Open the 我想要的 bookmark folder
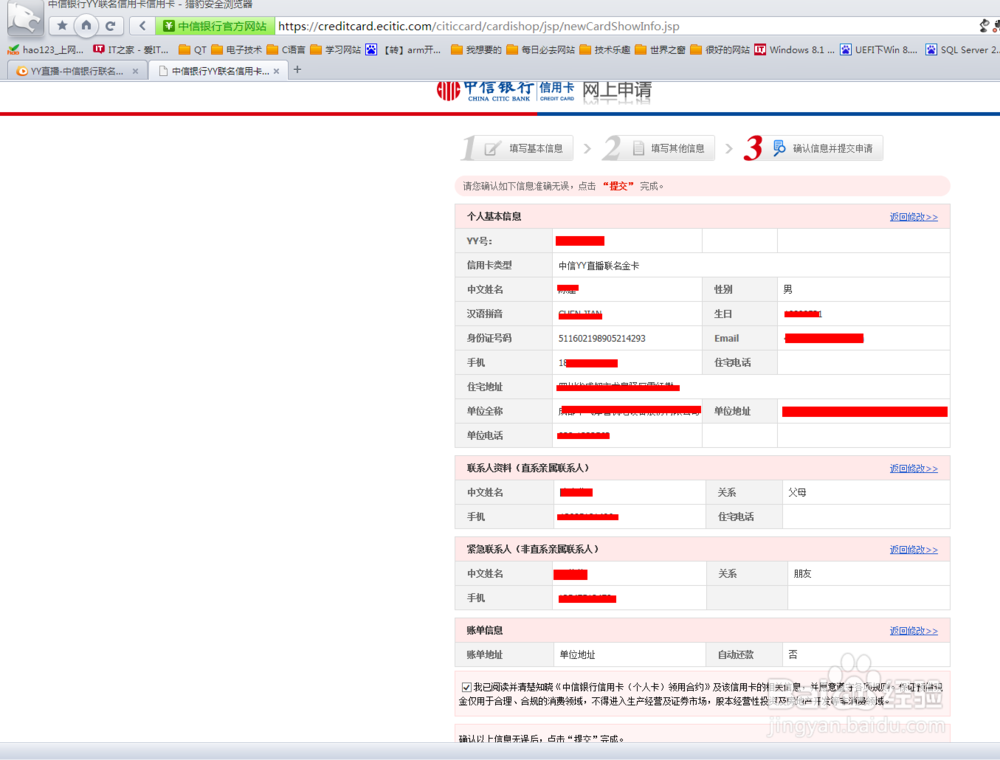1000x760 pixels. coord(476,50)
